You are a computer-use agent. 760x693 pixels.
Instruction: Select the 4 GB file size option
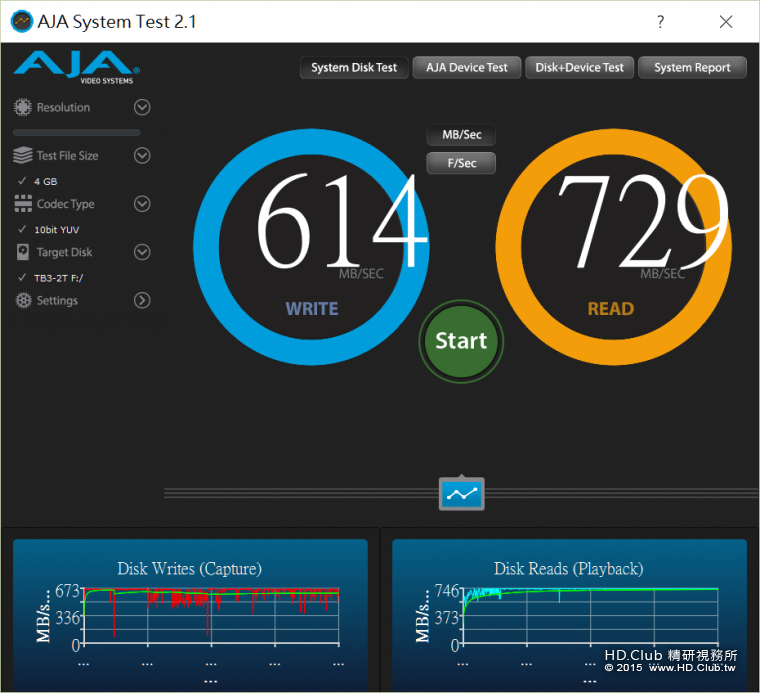45,181
